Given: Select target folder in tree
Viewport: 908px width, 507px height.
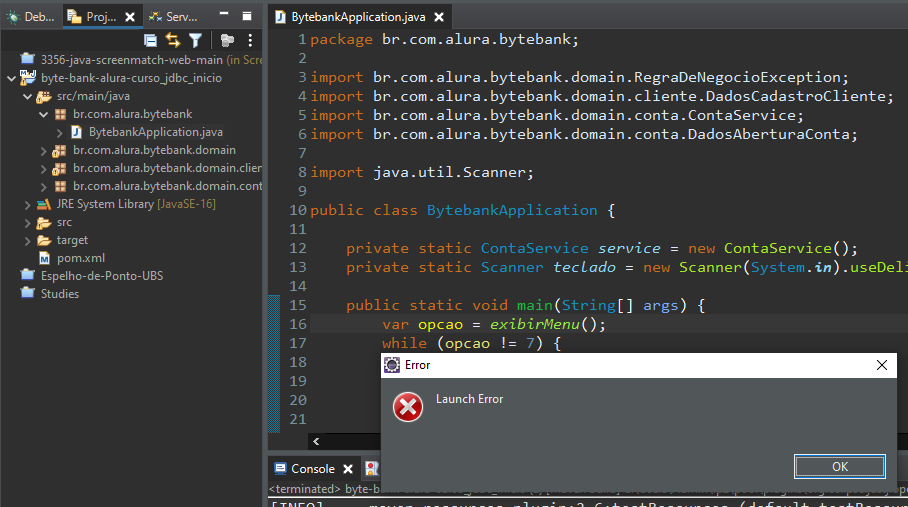Looking at the screenshot, I should (x=72, y=240).
